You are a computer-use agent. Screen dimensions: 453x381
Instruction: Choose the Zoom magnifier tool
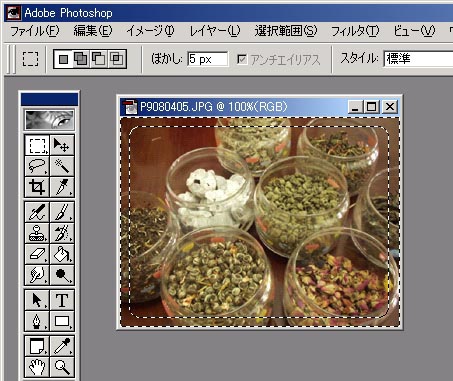tap(62, 367)
